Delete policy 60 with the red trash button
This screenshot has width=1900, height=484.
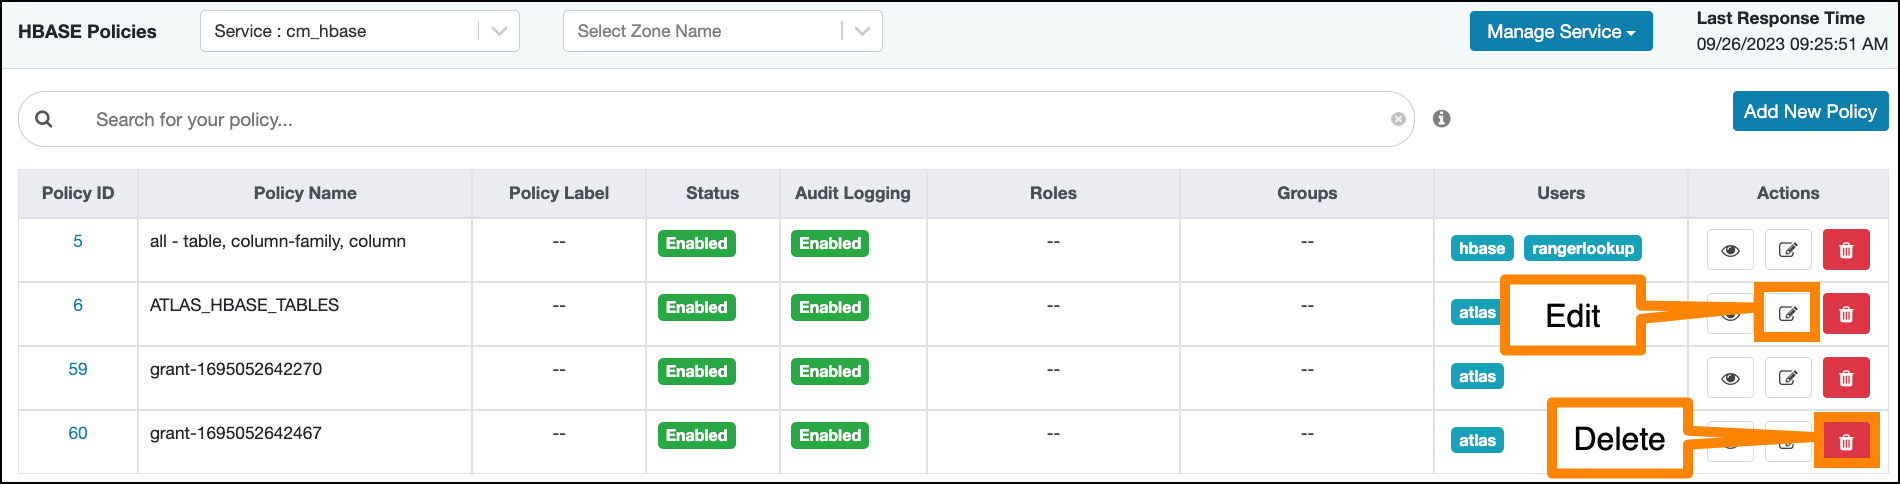(1846, 441)
